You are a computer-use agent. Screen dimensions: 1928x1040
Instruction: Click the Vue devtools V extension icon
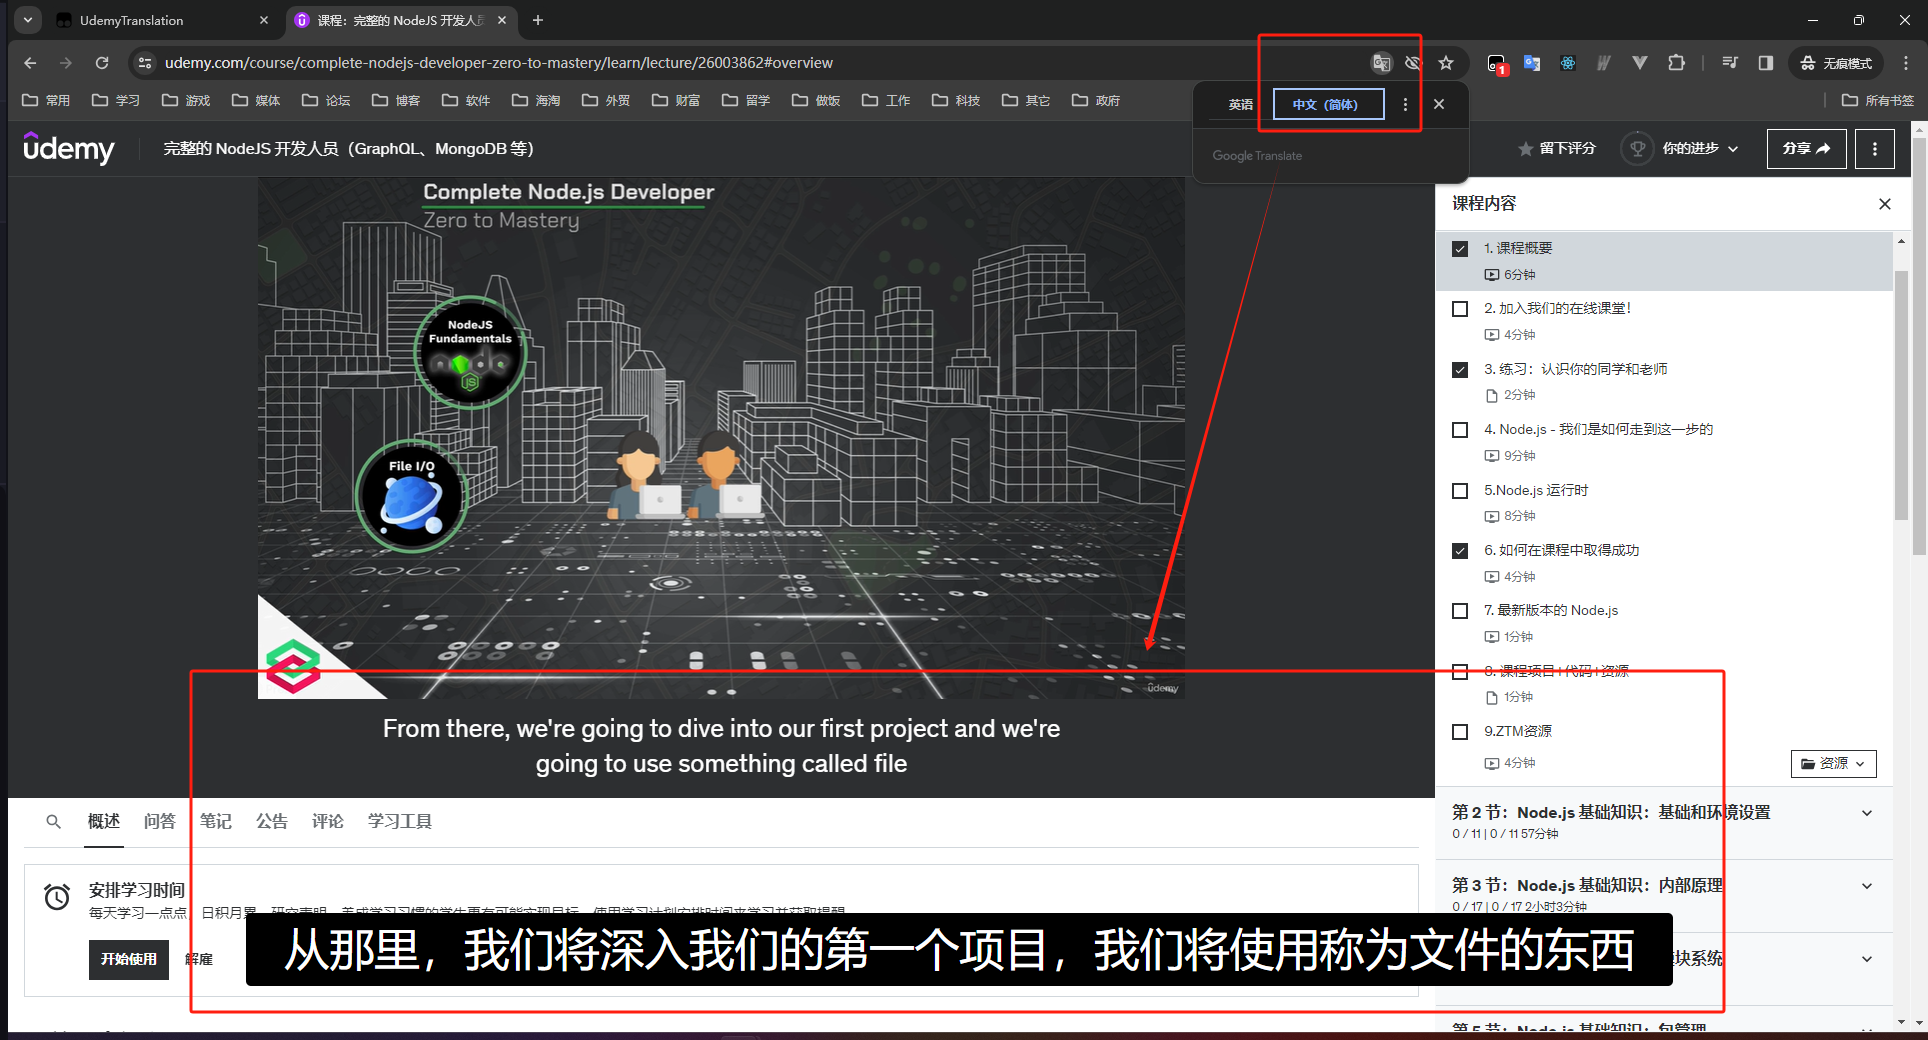pyautogui.click(x=1640, y=63)
